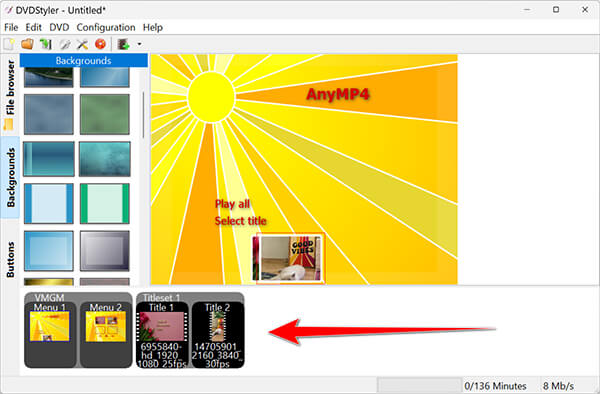Select Title 1 in Titleset 1

coord(162,334)
